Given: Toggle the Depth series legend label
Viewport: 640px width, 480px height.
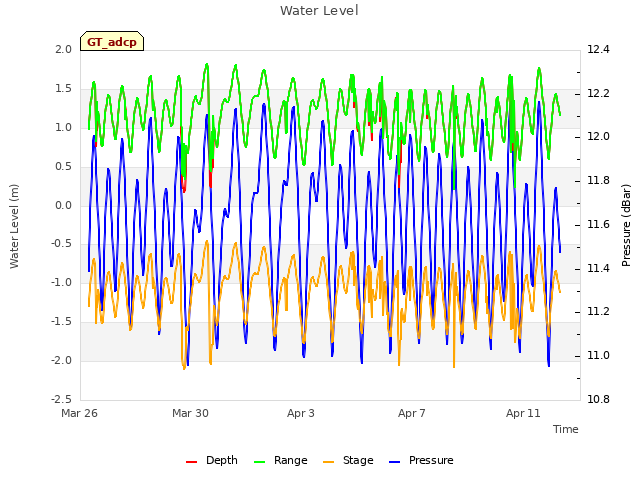Looking at the screenshot, I should pyautogui.click(x=222, y=460).
